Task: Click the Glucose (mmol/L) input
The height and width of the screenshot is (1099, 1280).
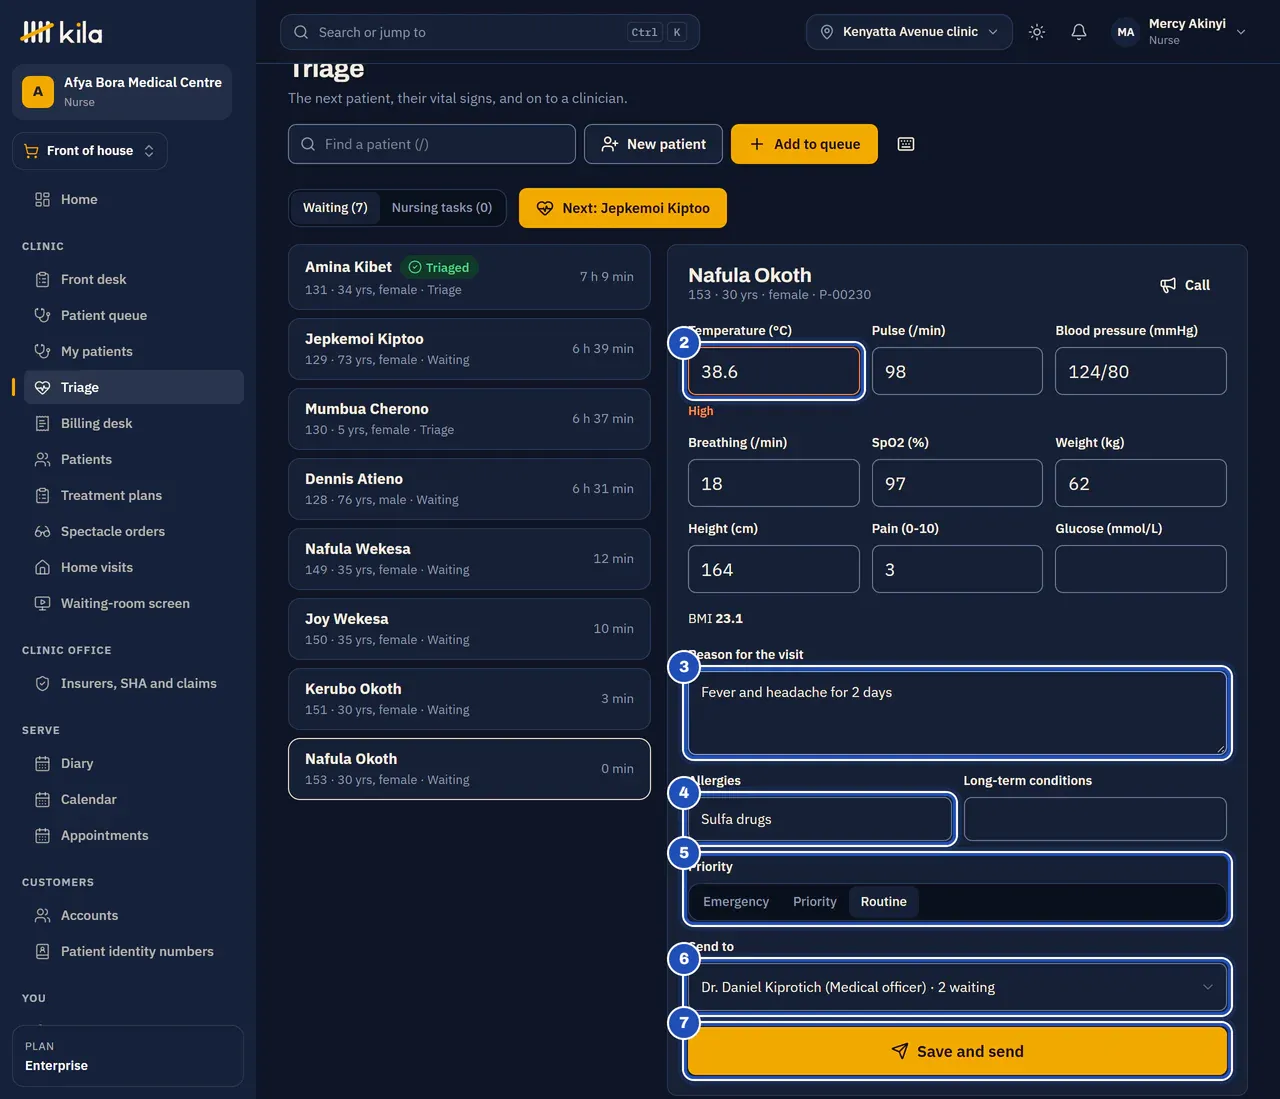Action: tap(1141, 569)
